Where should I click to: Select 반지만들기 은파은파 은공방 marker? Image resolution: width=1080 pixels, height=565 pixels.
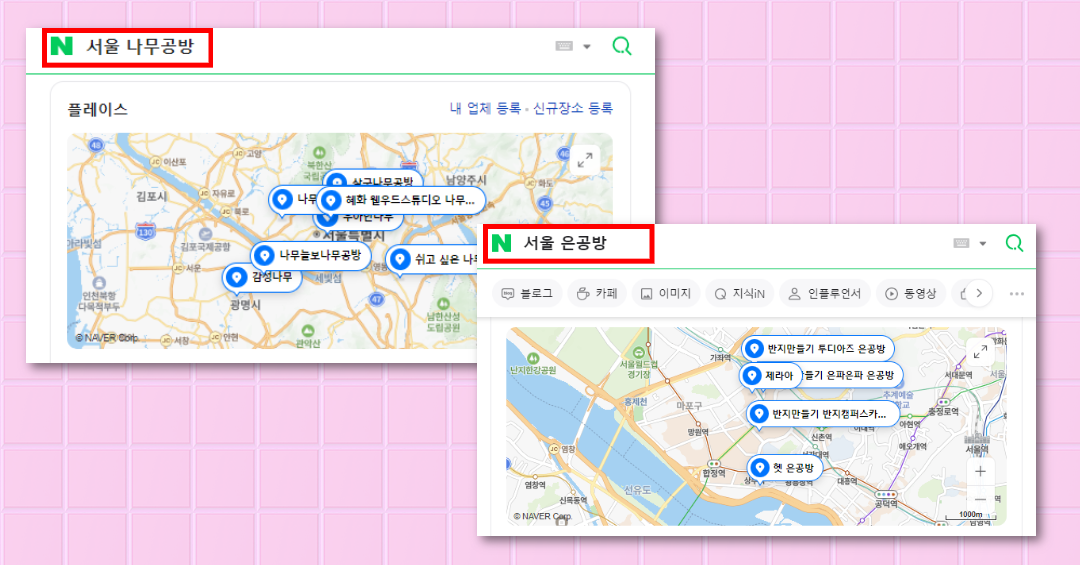pyautogui.click(x=851, y=376)
